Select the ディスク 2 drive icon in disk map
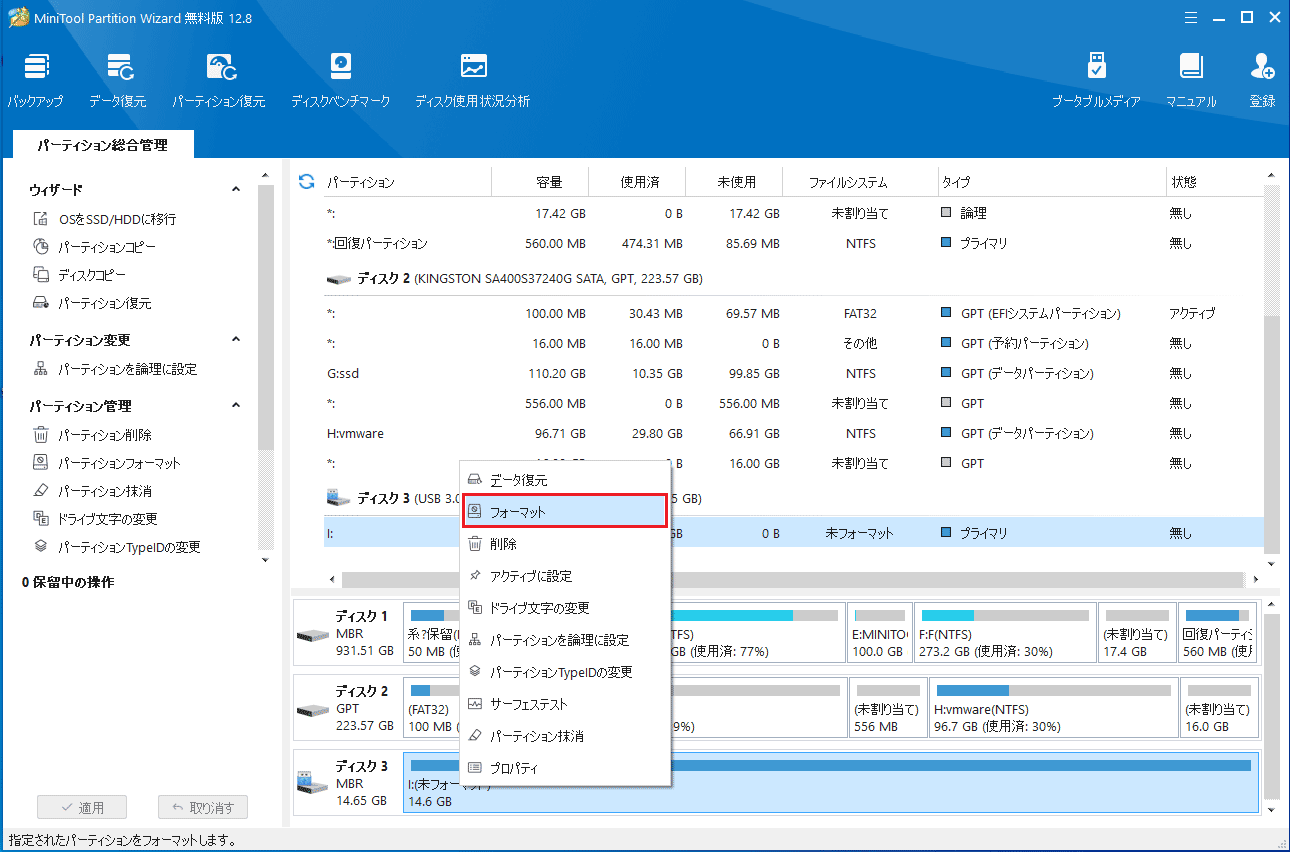Screen dimensions: 1290x852 (312, 709)
